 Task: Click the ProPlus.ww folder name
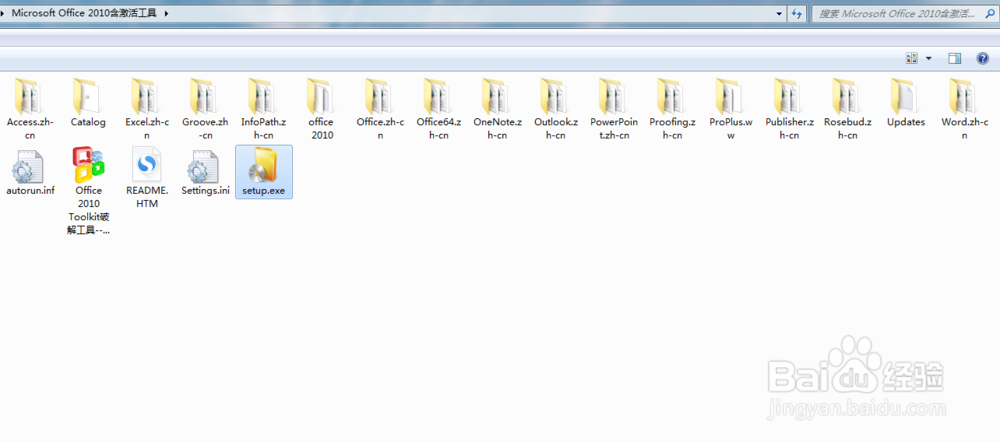[731, 128]
